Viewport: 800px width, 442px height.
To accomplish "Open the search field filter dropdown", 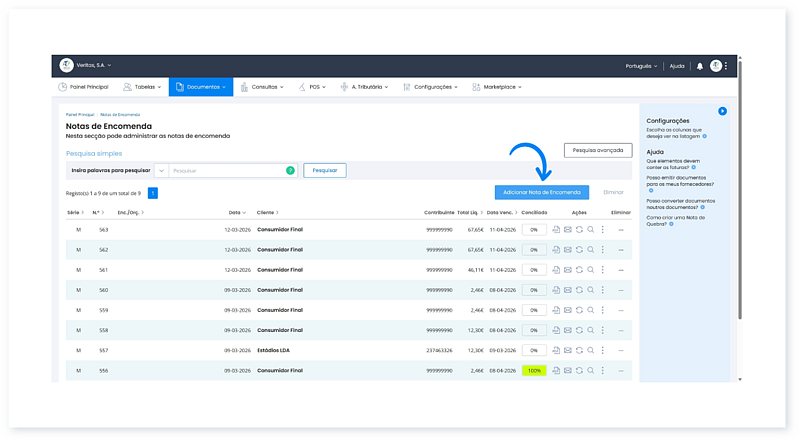I will pyautogui.click(x=161, y=170).
